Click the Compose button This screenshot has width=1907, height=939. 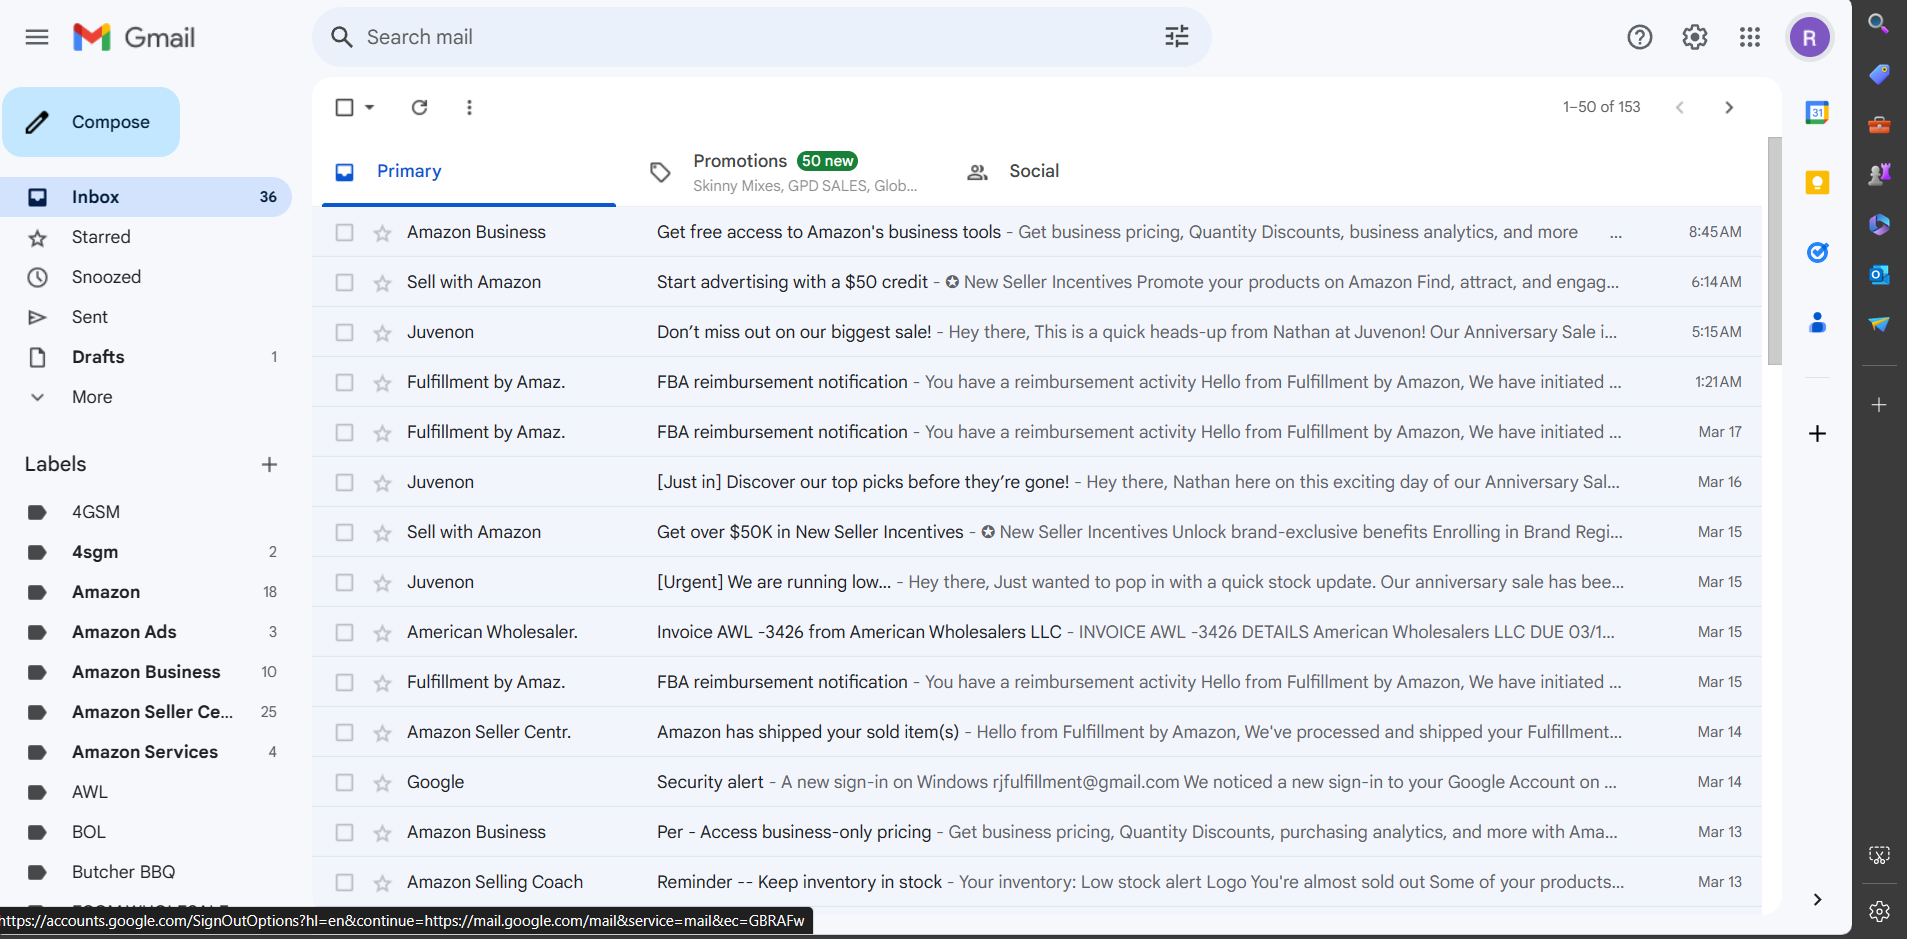tap(91, 122)
